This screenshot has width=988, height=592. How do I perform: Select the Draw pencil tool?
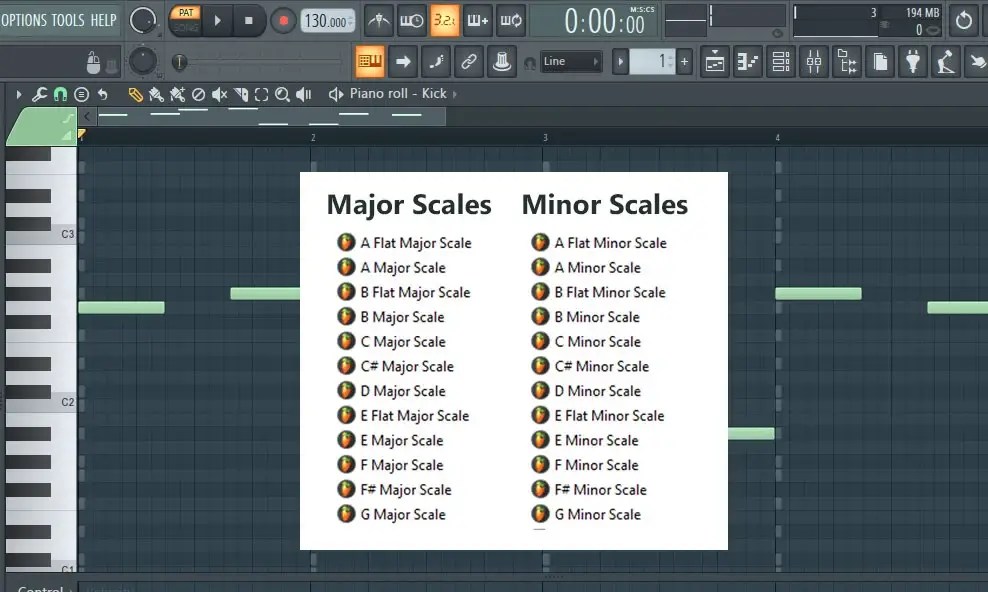tap(135, 94)
